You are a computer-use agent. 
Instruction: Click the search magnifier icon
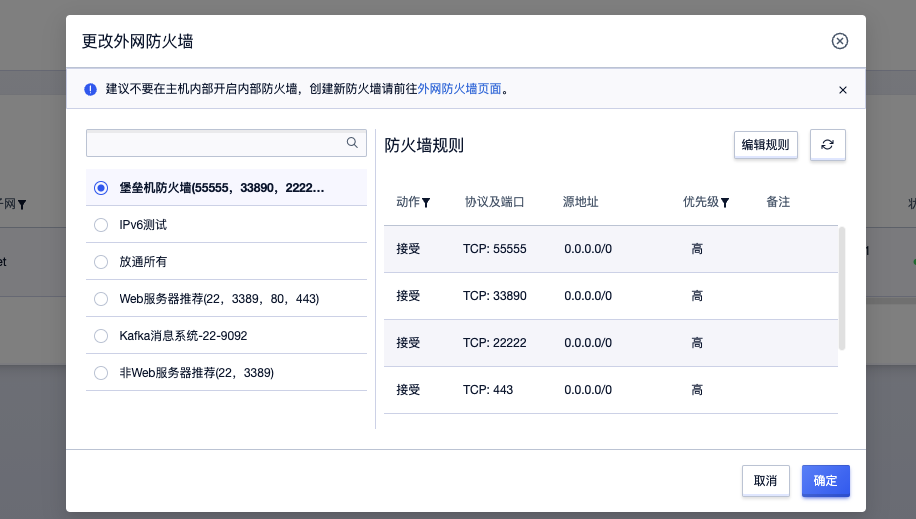click(x=352, y=143)
